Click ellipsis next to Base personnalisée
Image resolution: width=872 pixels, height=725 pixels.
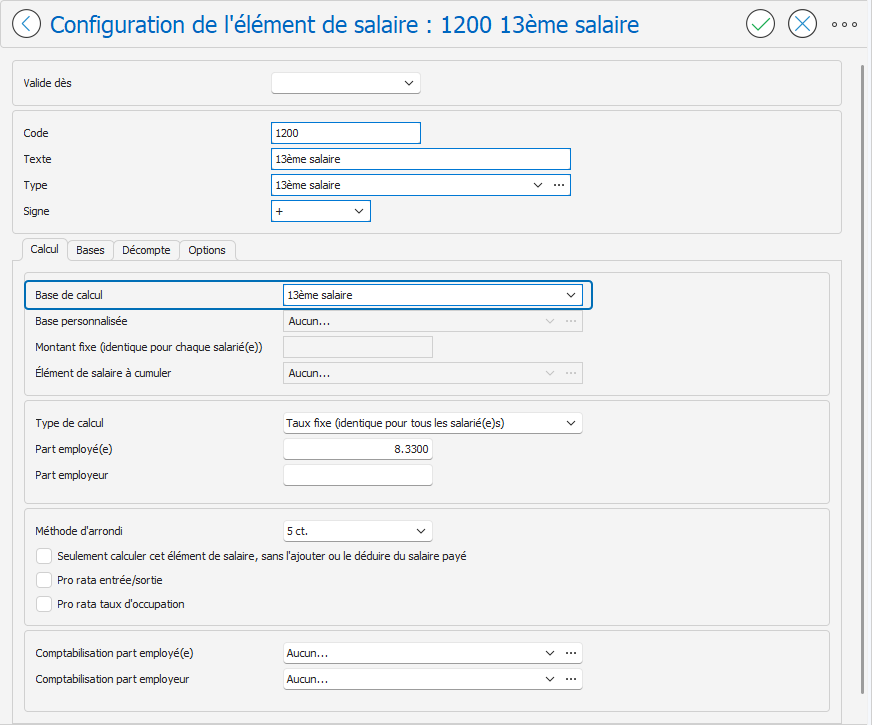point(571,321)
